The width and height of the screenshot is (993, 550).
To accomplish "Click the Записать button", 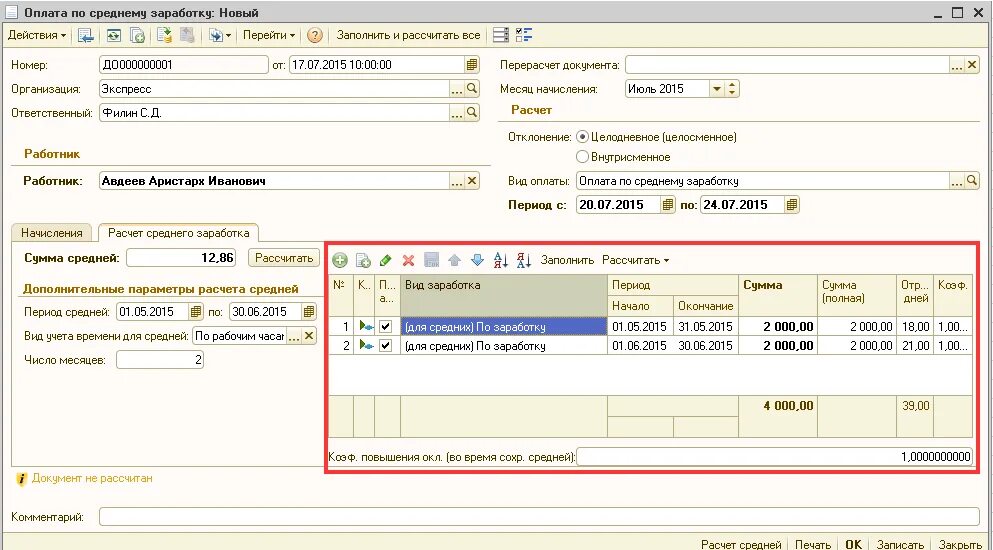I will [x=899, y=544].
